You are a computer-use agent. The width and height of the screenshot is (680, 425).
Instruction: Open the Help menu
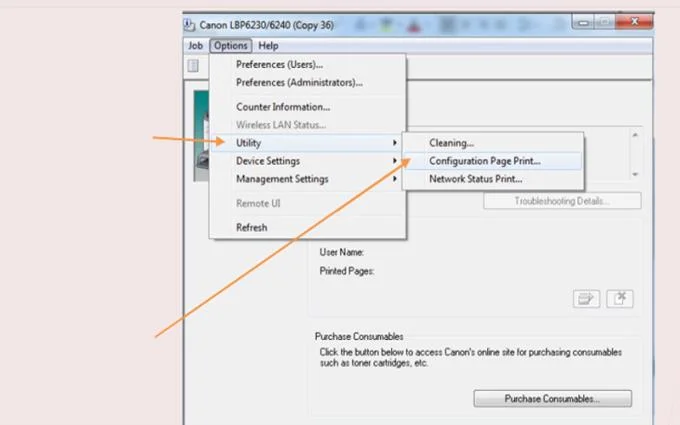point(268,46)
